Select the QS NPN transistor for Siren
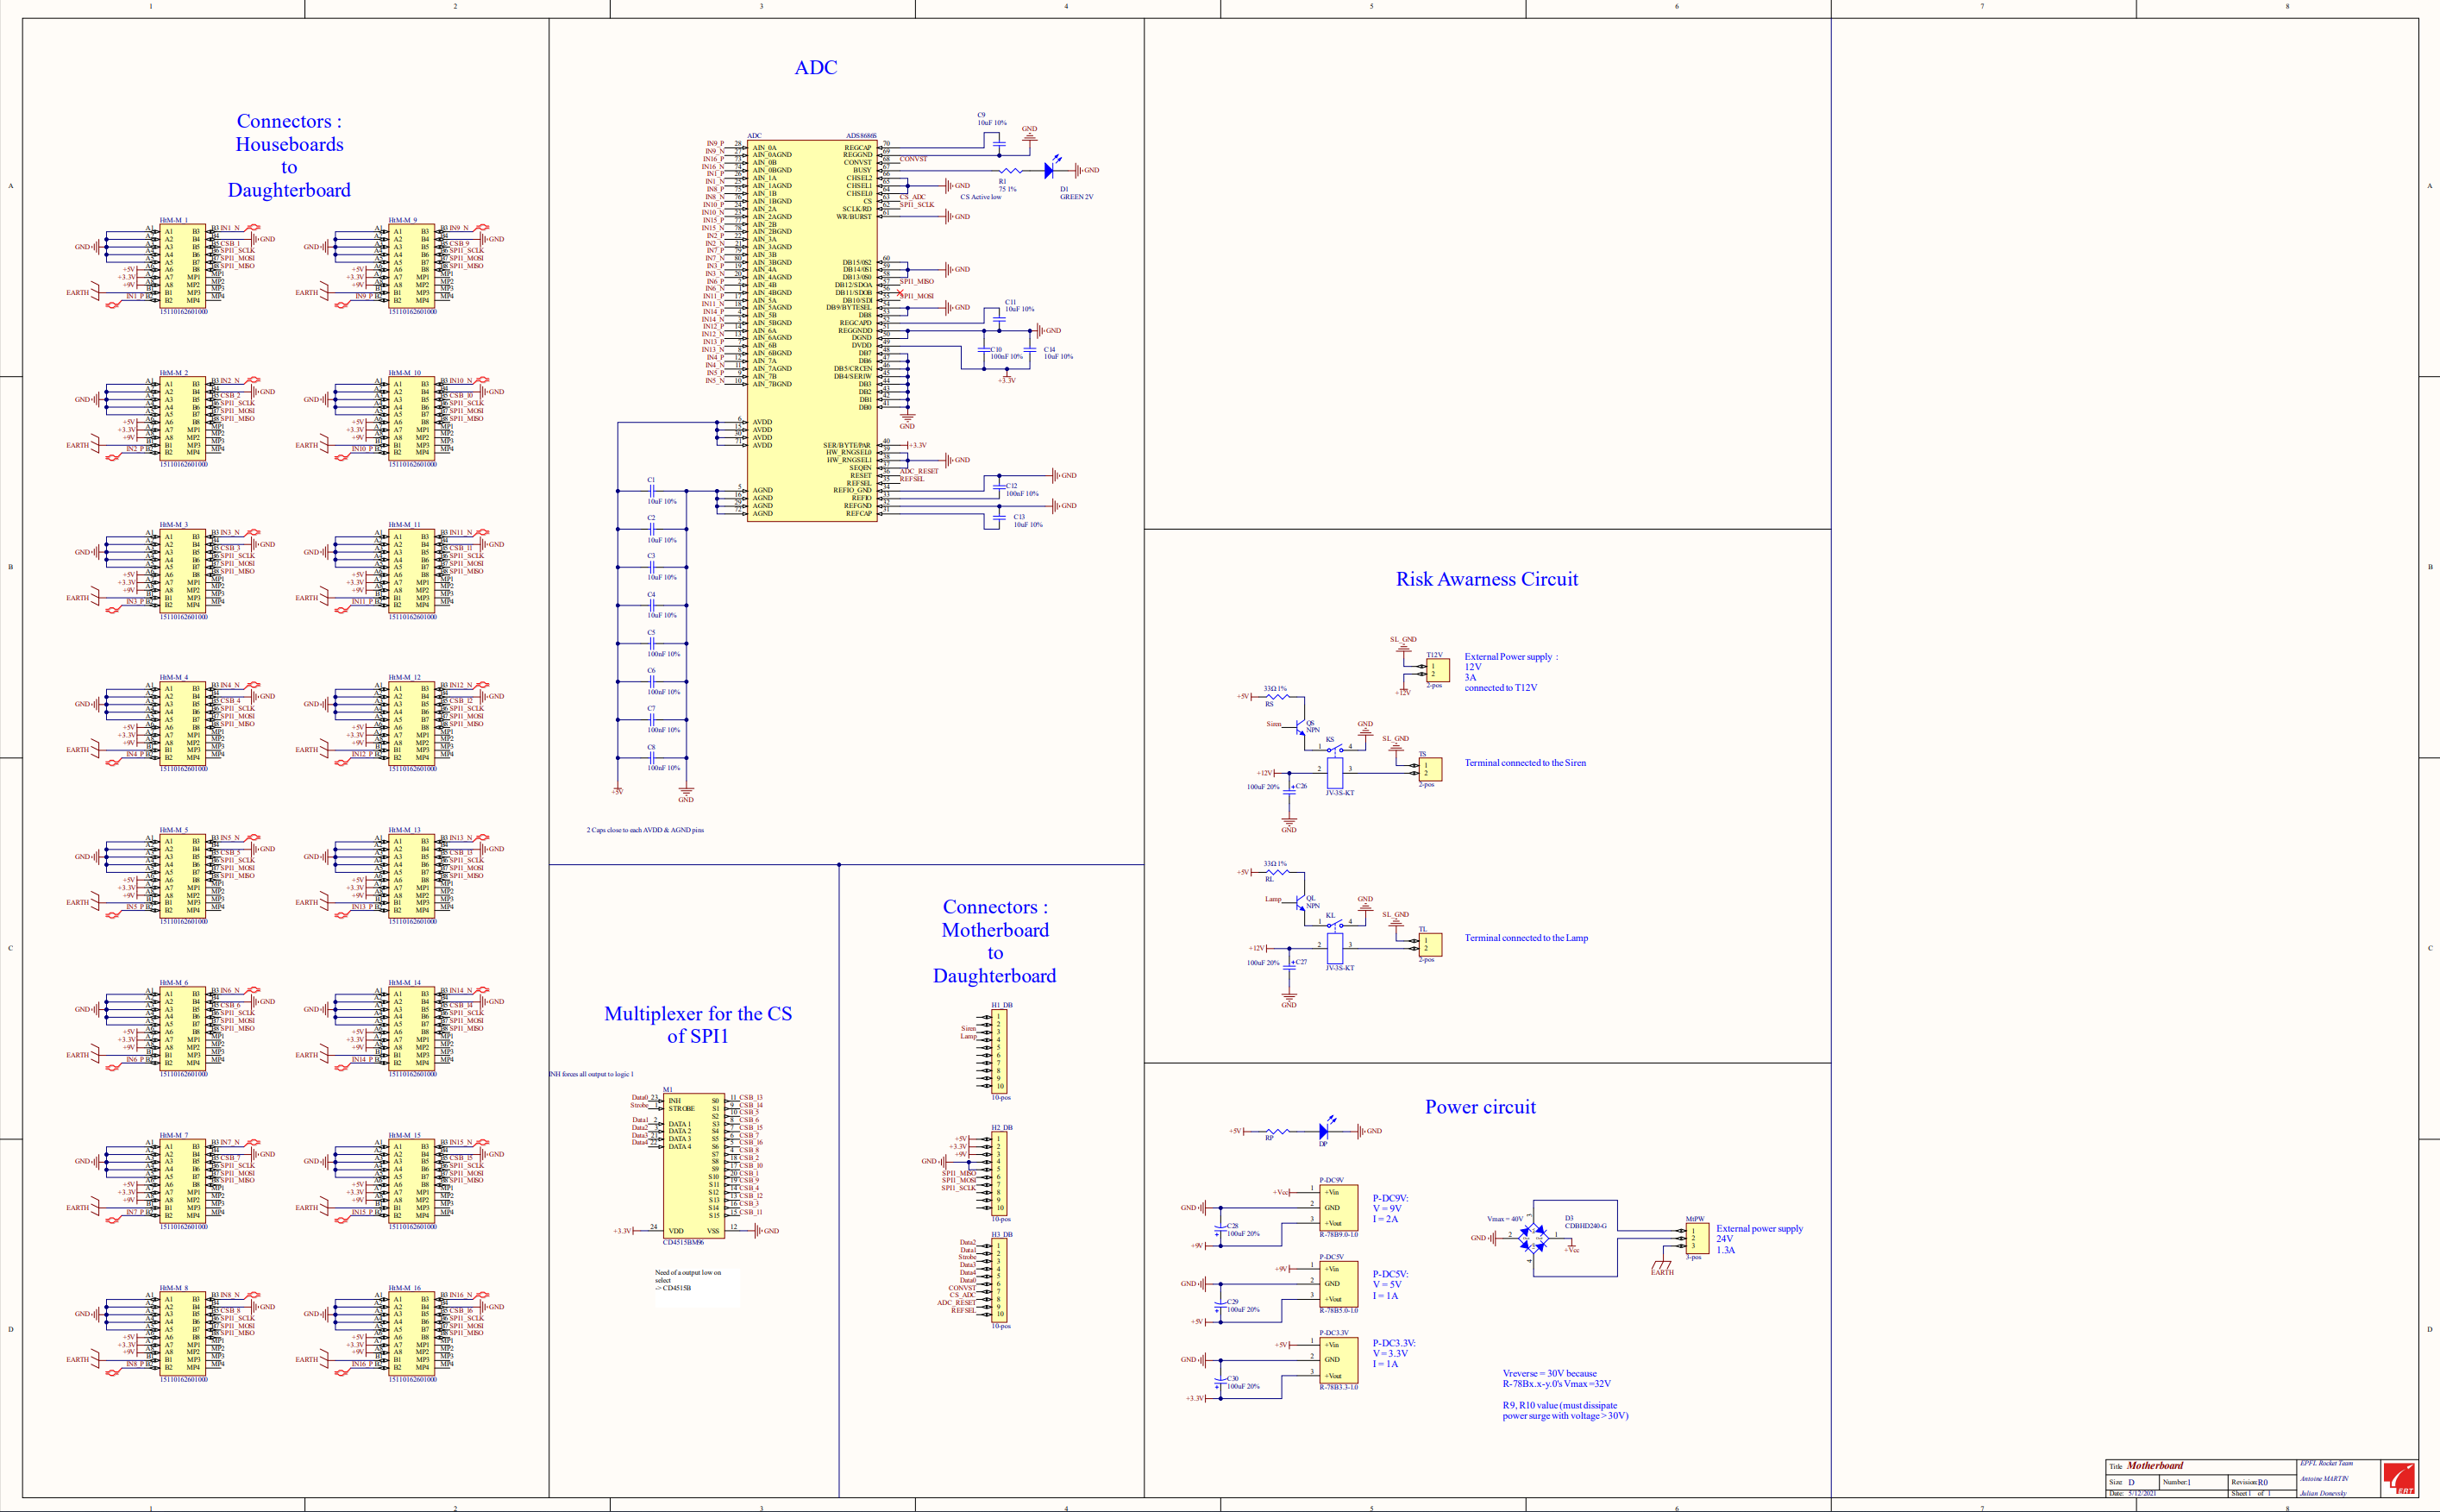Screen dimensions: 2440x1512 click(x=1300, y=726)
